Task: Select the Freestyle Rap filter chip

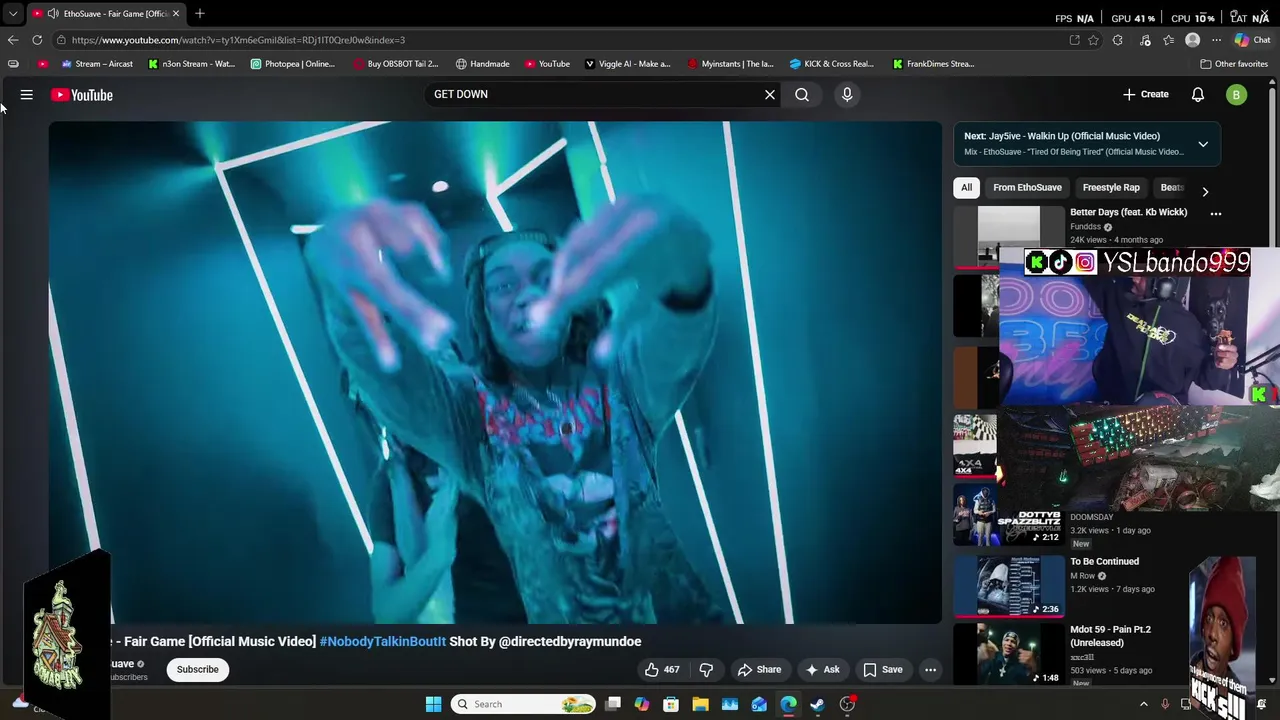Action: [1111, 187]
